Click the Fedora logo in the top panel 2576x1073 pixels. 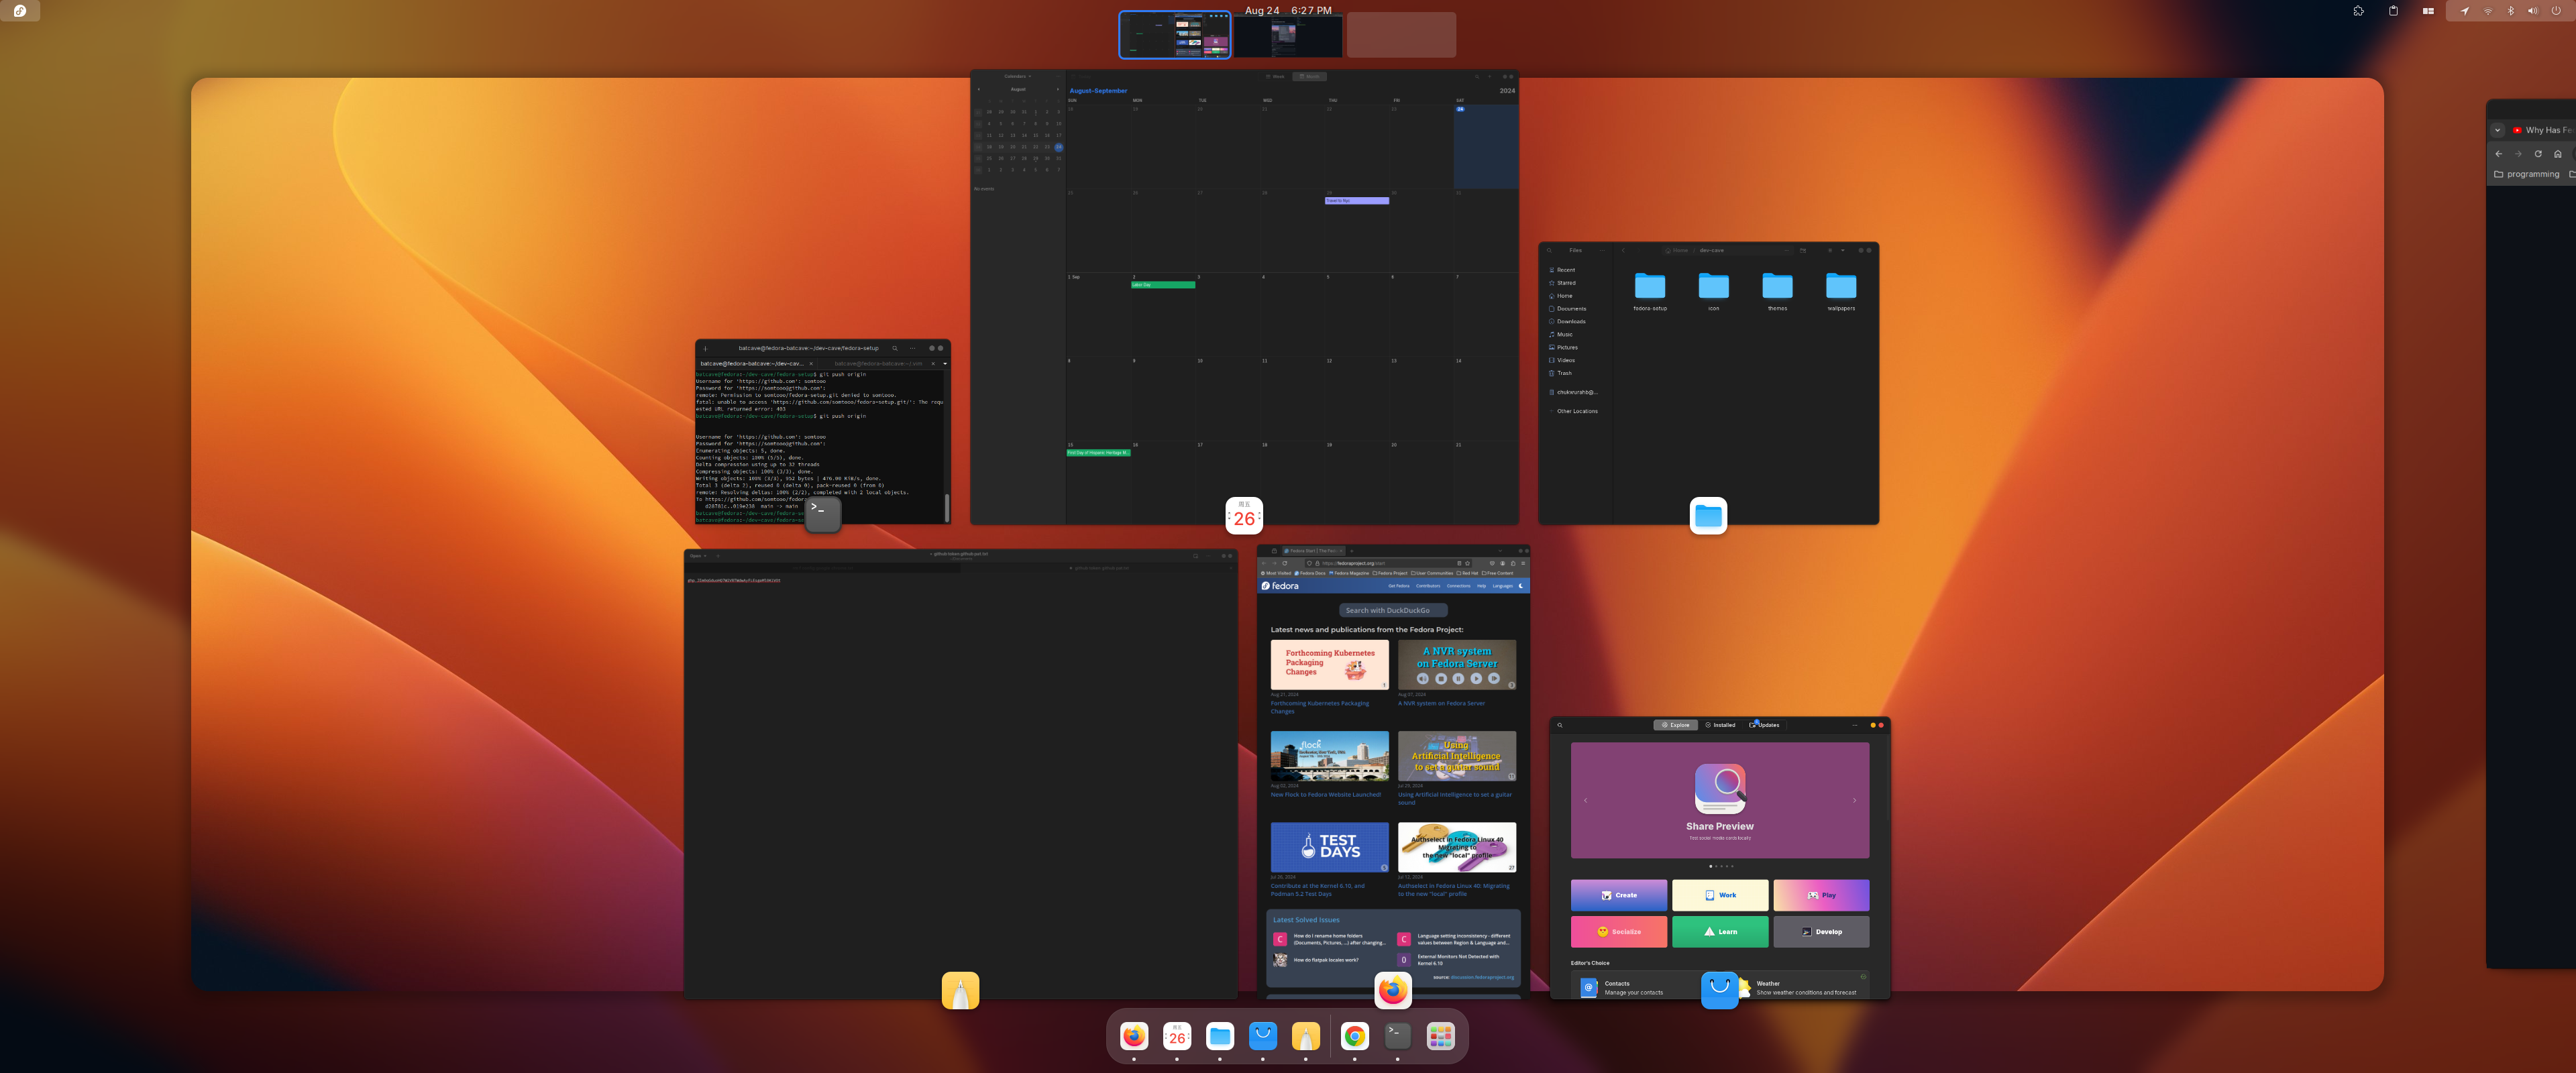[20, 10]
